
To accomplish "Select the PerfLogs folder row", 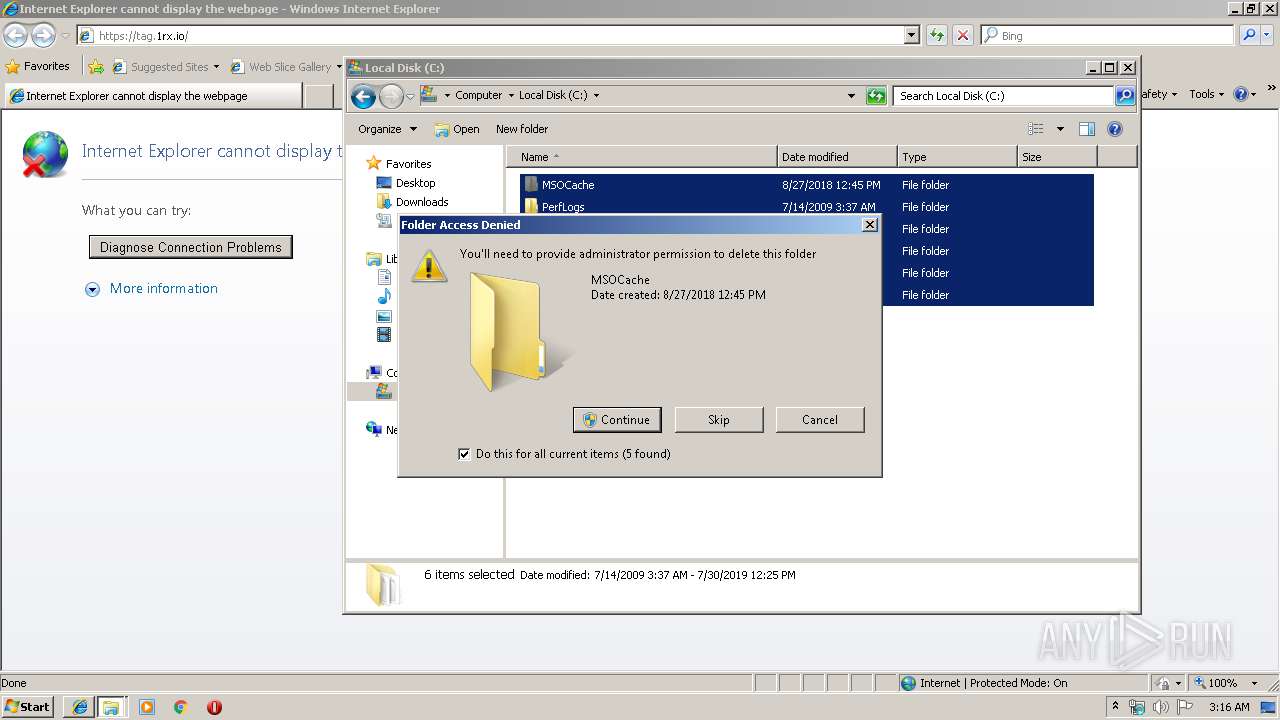I will pyautogui.click(x=807, y=207).
